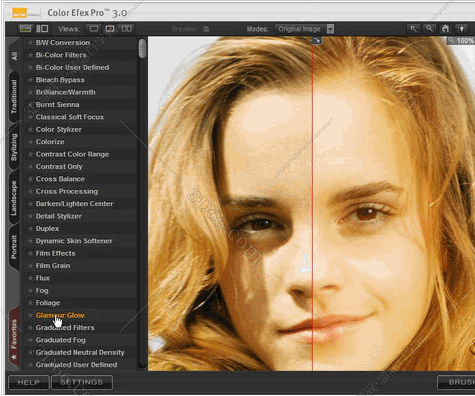Viewport: 475px width, 396px height.
Task: Select the Brilliance/Warmth filter
Action: [x=80, y=92]
